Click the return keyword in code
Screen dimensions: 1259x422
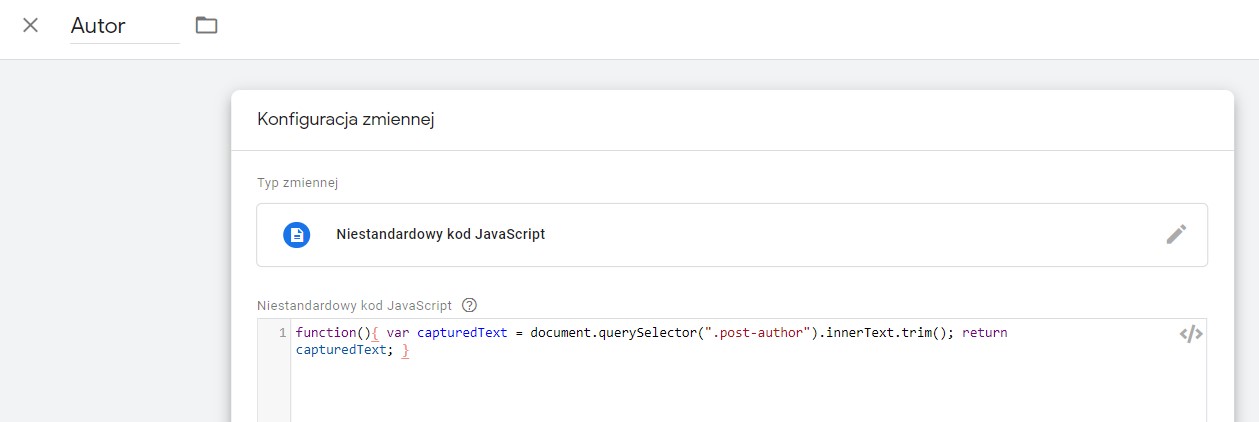coord(985,333)
